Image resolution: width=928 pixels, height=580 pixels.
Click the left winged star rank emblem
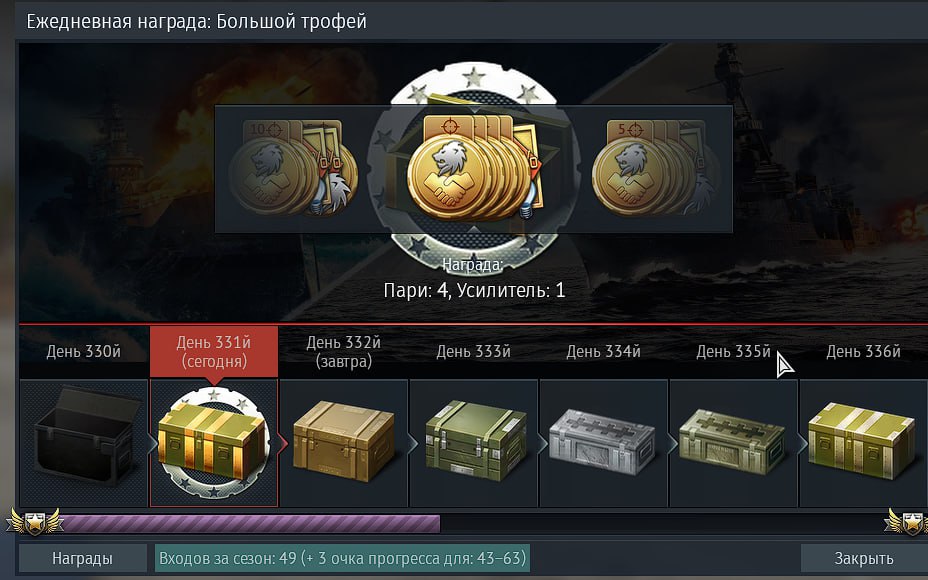[34, 522]
